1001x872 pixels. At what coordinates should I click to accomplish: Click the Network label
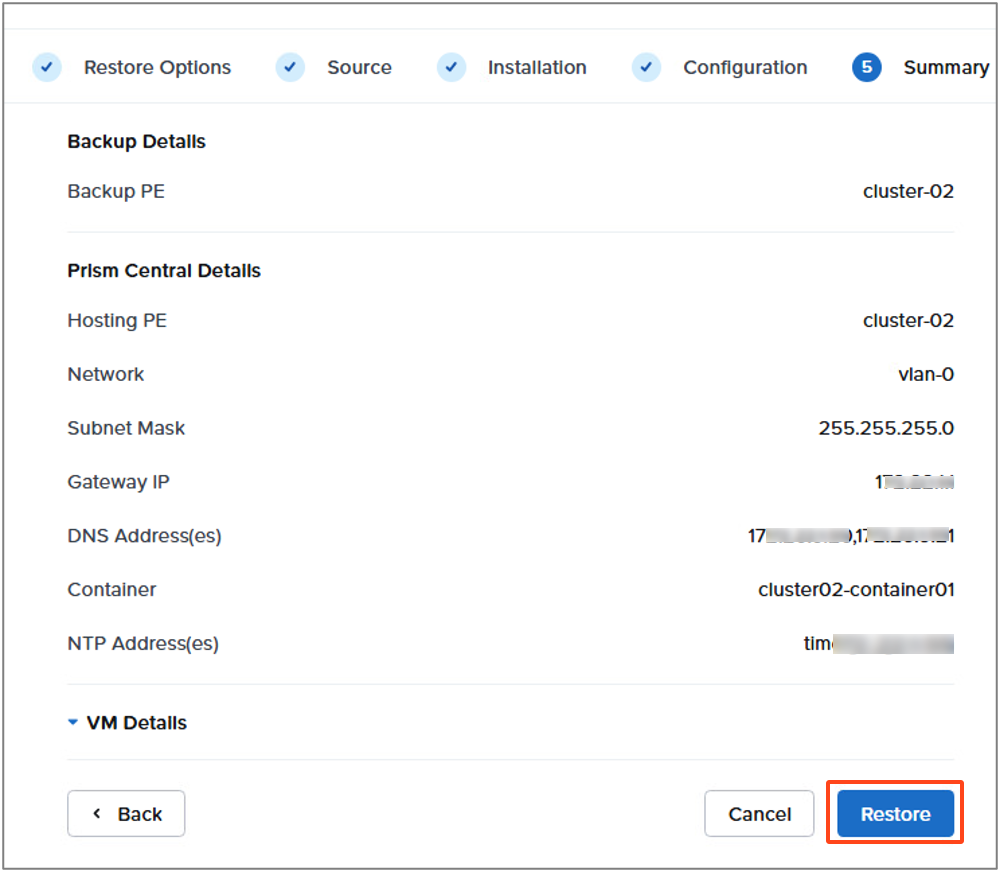[106, 374]
